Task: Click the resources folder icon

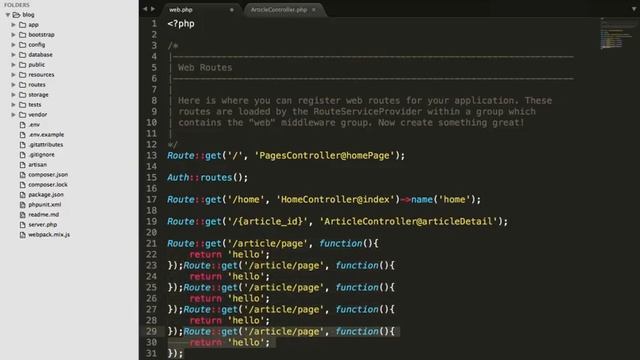Action: 23,75
